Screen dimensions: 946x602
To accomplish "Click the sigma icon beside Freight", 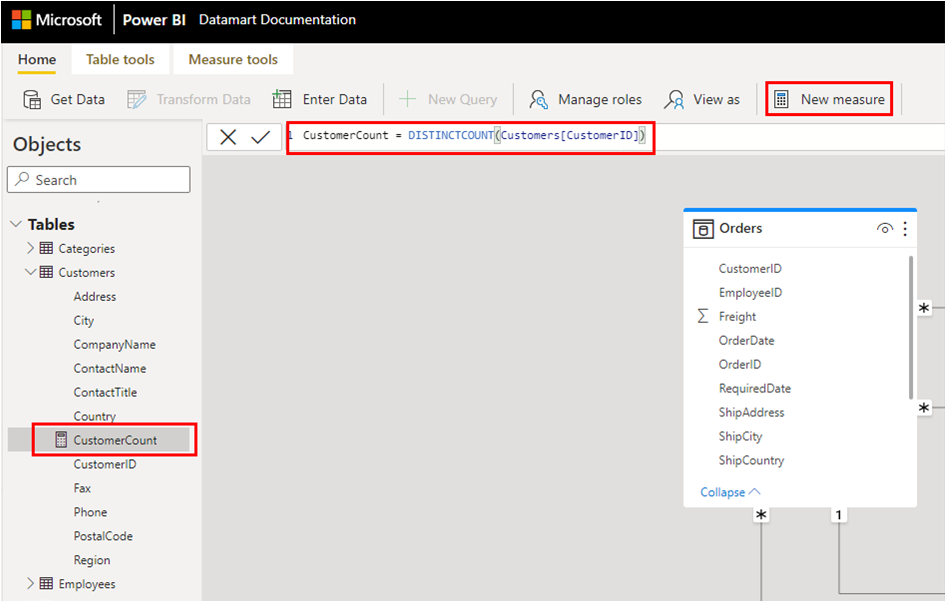I will pyautogui.click(x=702, y=316).
